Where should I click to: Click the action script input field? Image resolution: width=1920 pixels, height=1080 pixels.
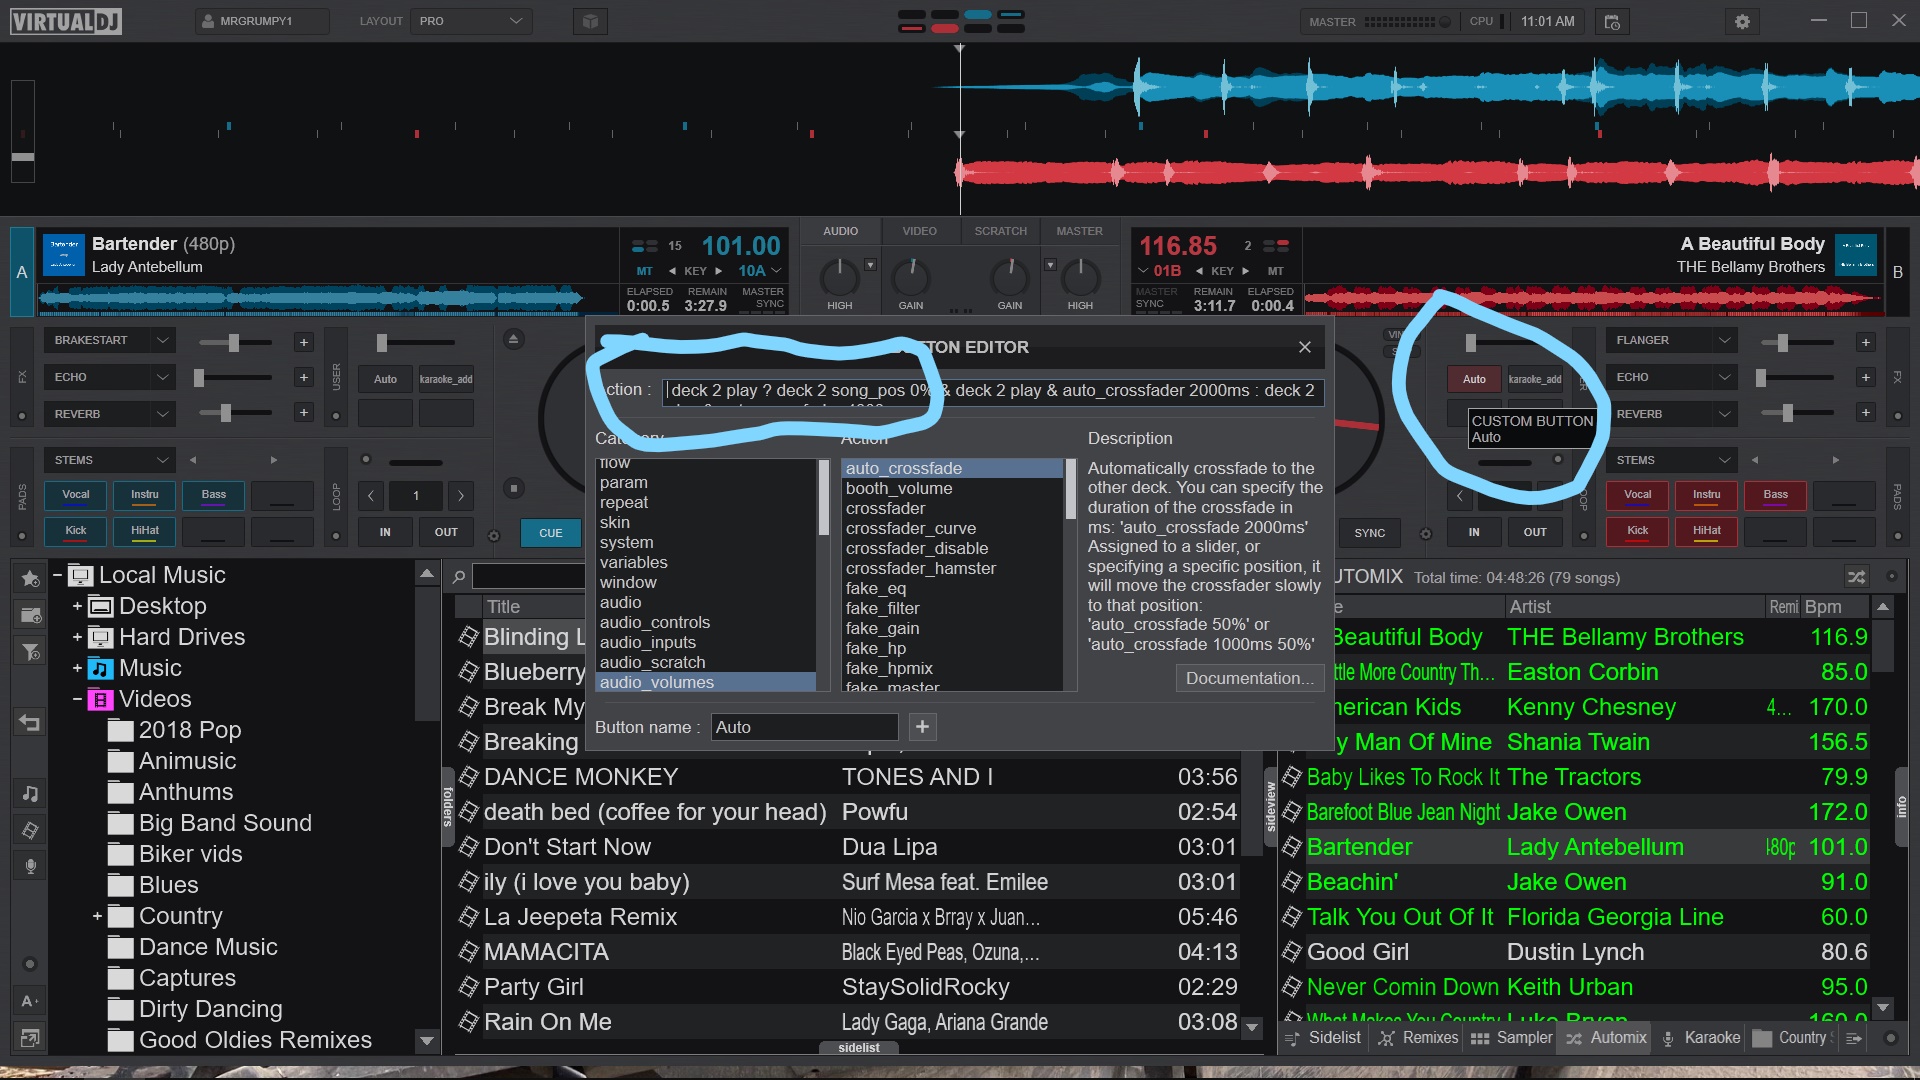tap(993, 391)
